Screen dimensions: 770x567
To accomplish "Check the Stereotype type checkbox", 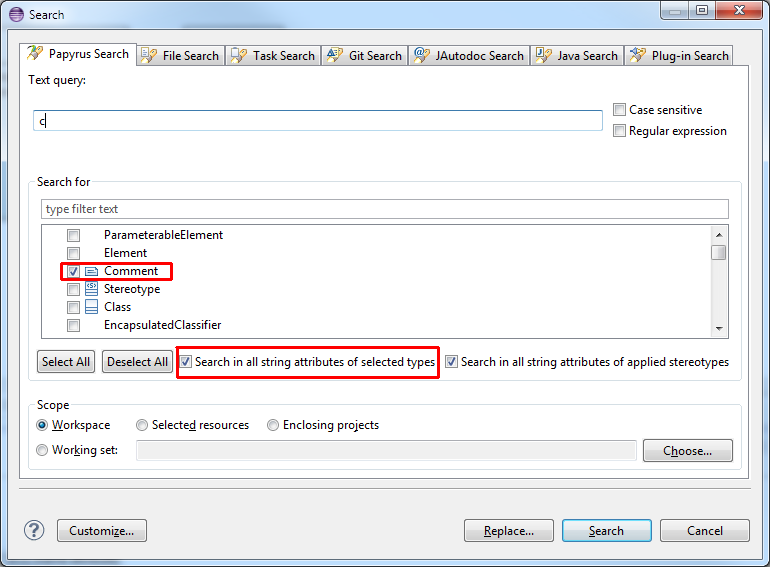I will coord(74,289).
